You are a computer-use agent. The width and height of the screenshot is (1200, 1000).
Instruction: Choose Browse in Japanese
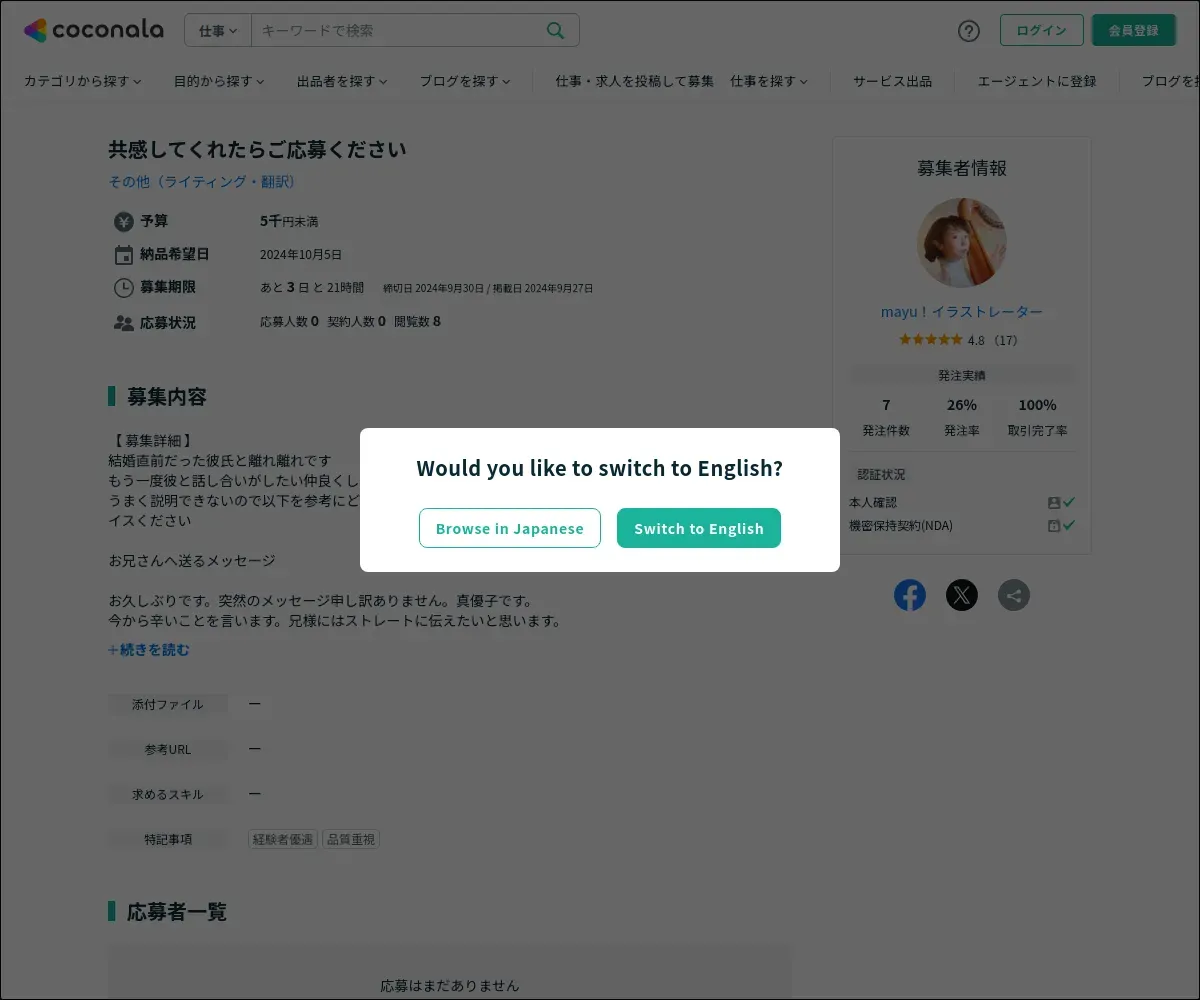tap(510, 528)
